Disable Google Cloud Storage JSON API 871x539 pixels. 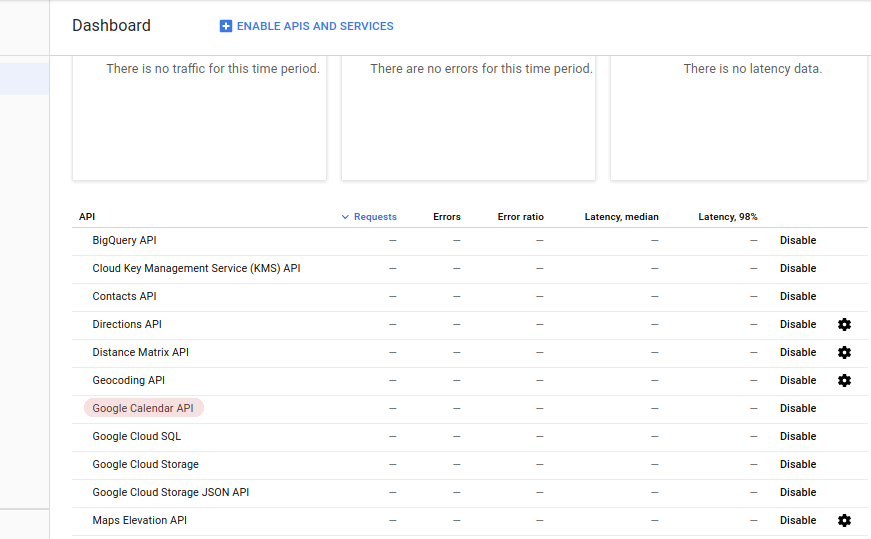[x=798, y=492]
